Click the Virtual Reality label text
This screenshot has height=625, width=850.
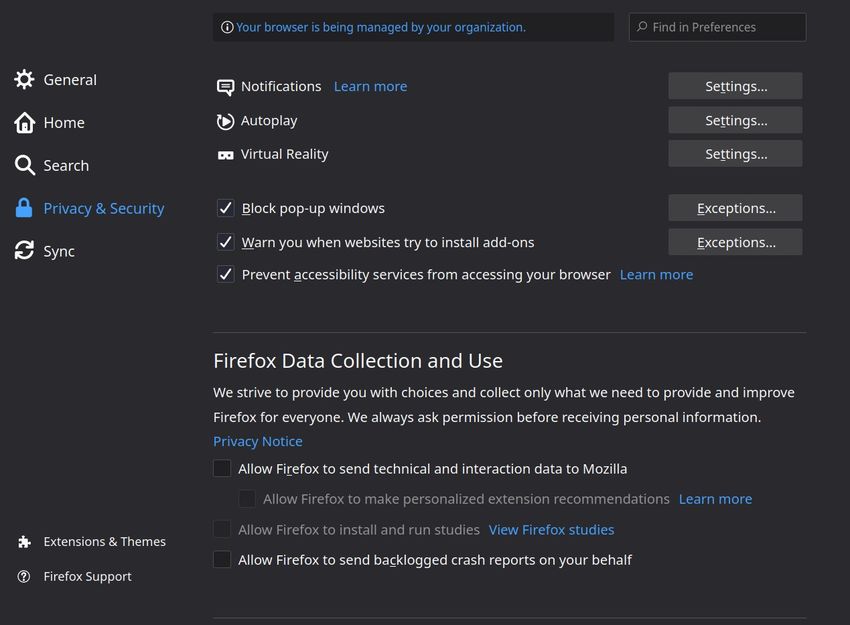click(285, 154)
